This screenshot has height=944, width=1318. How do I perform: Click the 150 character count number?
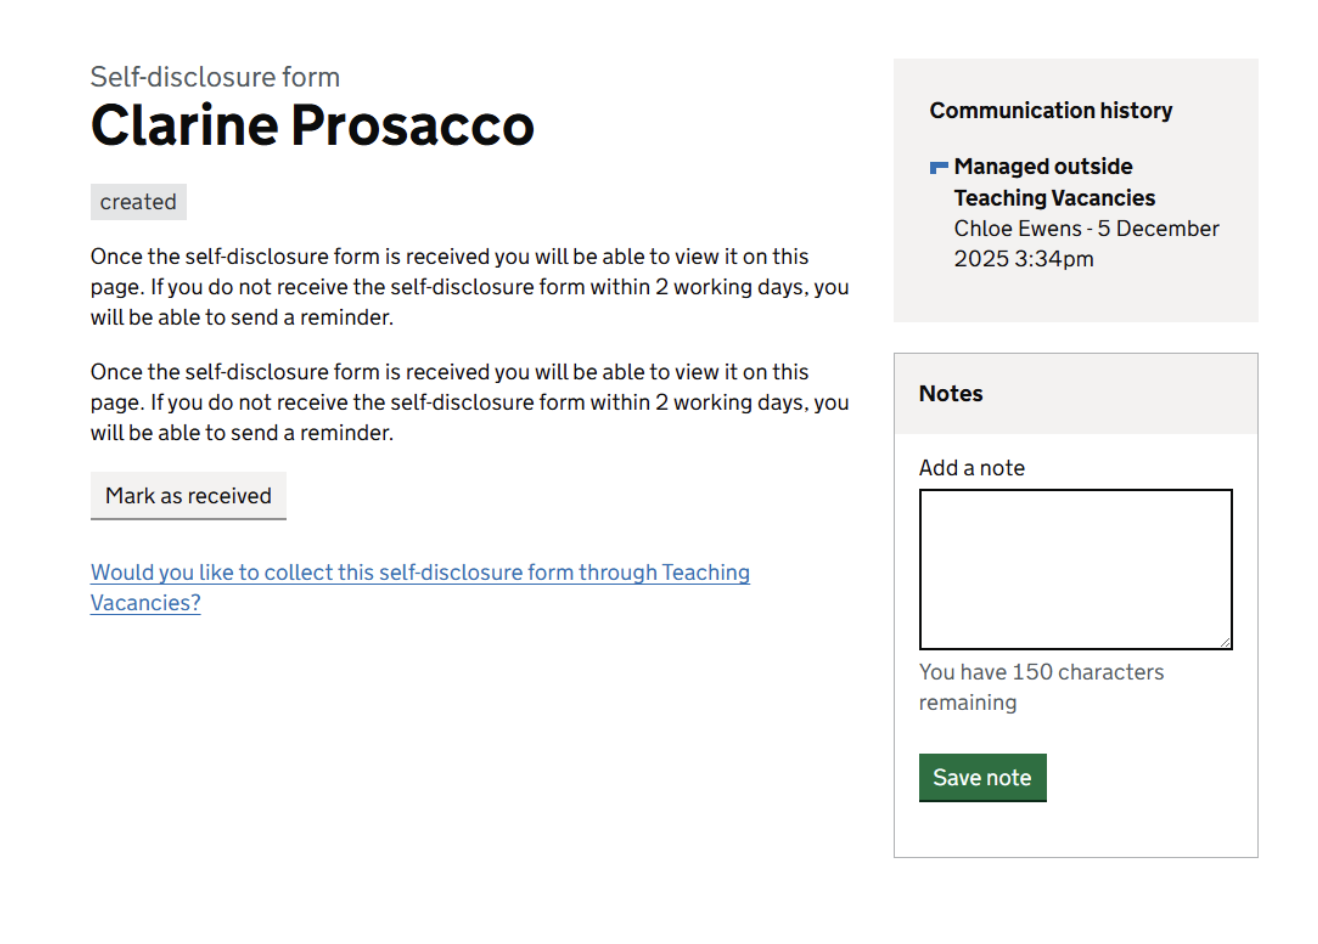[1031, 672]
